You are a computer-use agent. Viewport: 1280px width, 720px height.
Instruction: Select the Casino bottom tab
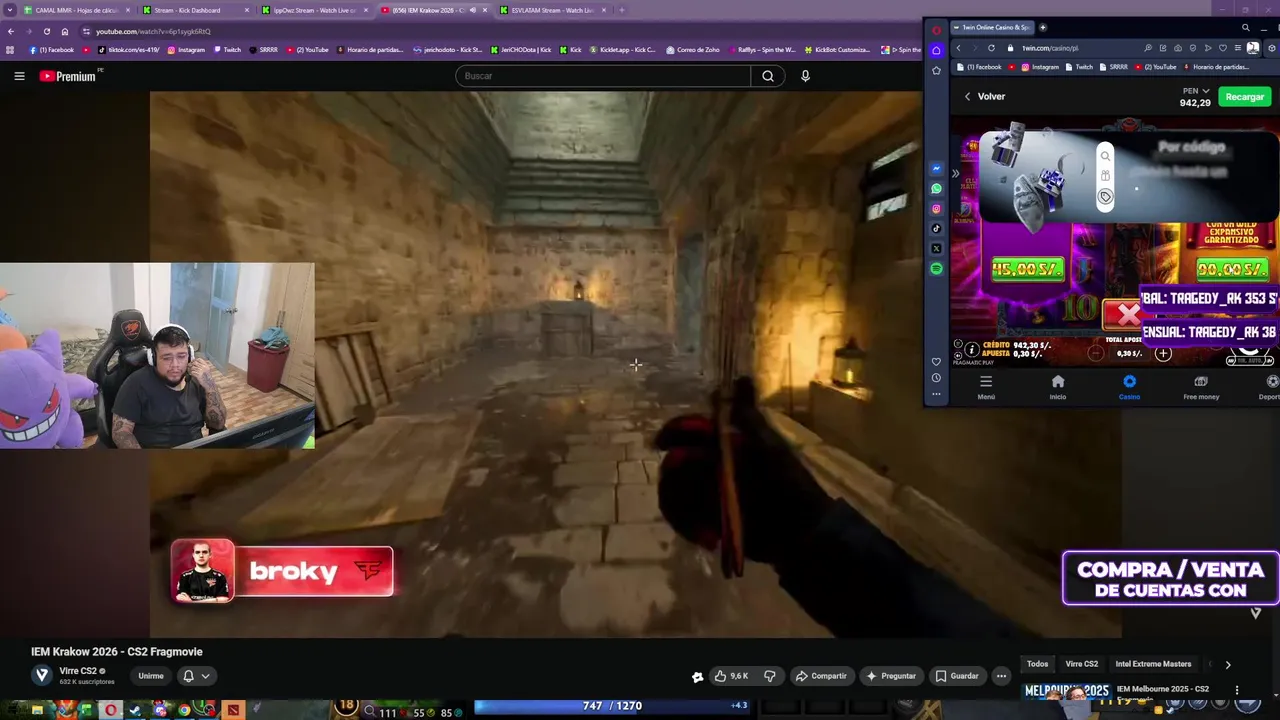(x=1129, y=387)
